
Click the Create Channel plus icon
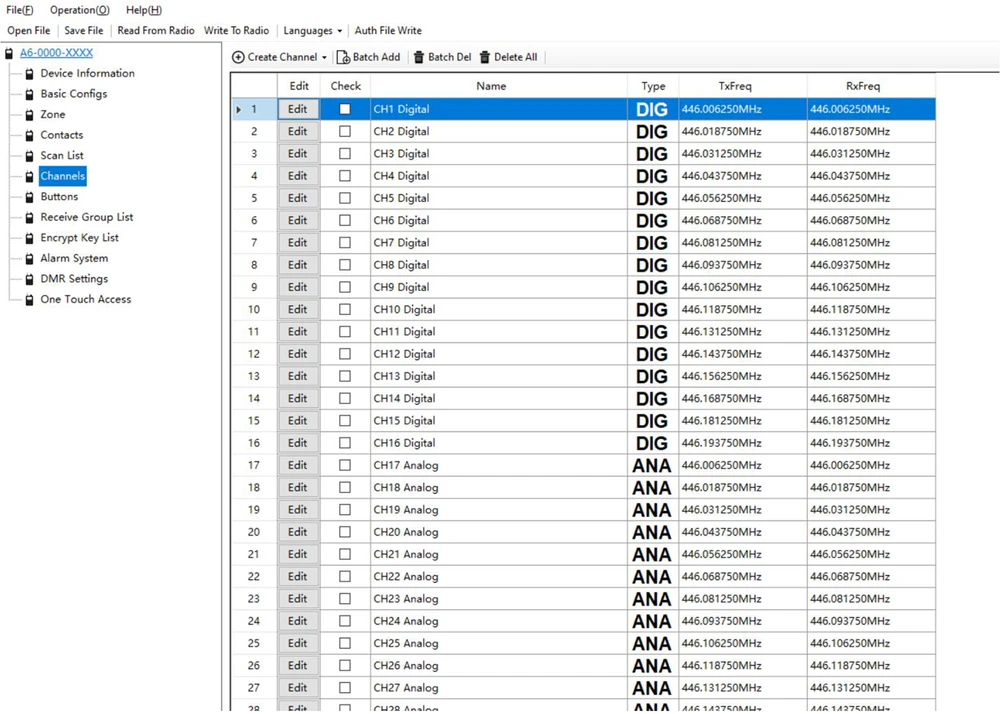tap(238, 57)
